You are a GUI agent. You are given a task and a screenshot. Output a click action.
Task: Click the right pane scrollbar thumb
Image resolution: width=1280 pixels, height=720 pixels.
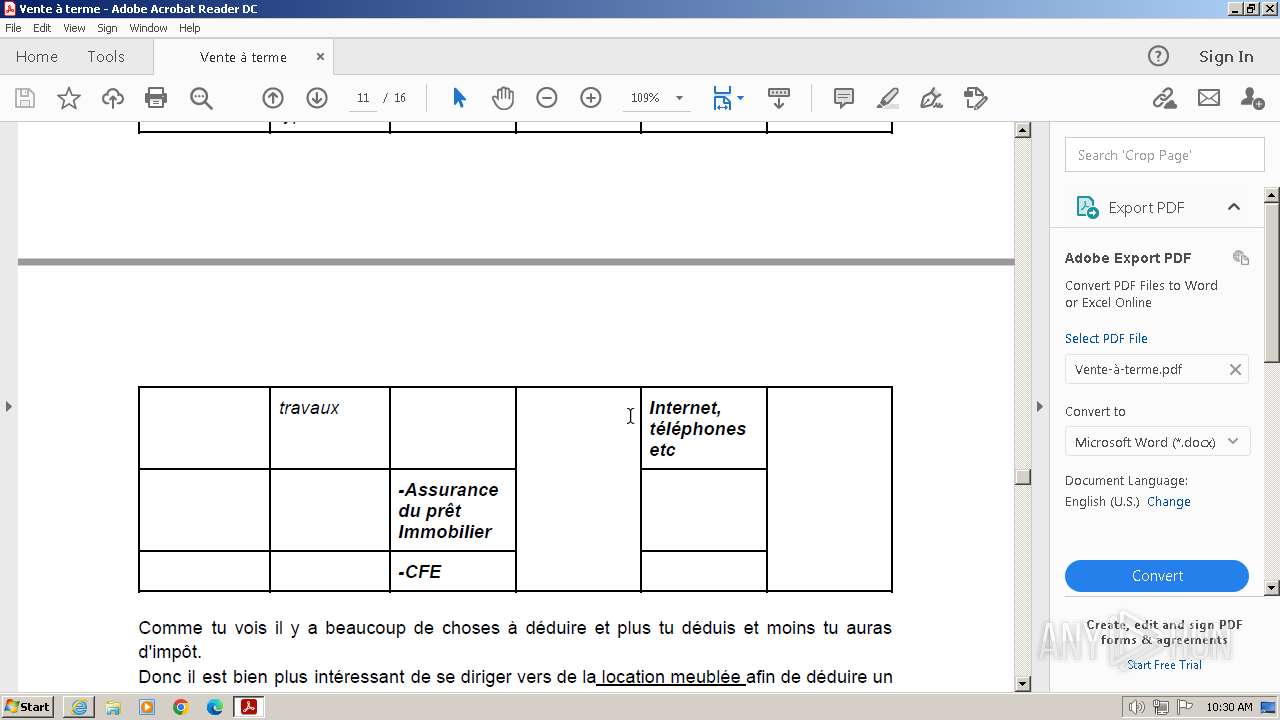(x=1272, y=282)
